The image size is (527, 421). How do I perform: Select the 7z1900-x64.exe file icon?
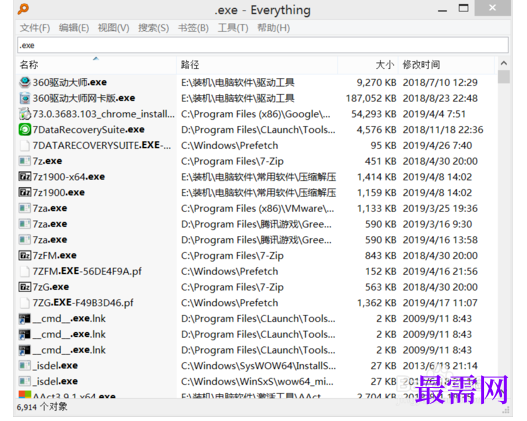(x=25, y=177)
